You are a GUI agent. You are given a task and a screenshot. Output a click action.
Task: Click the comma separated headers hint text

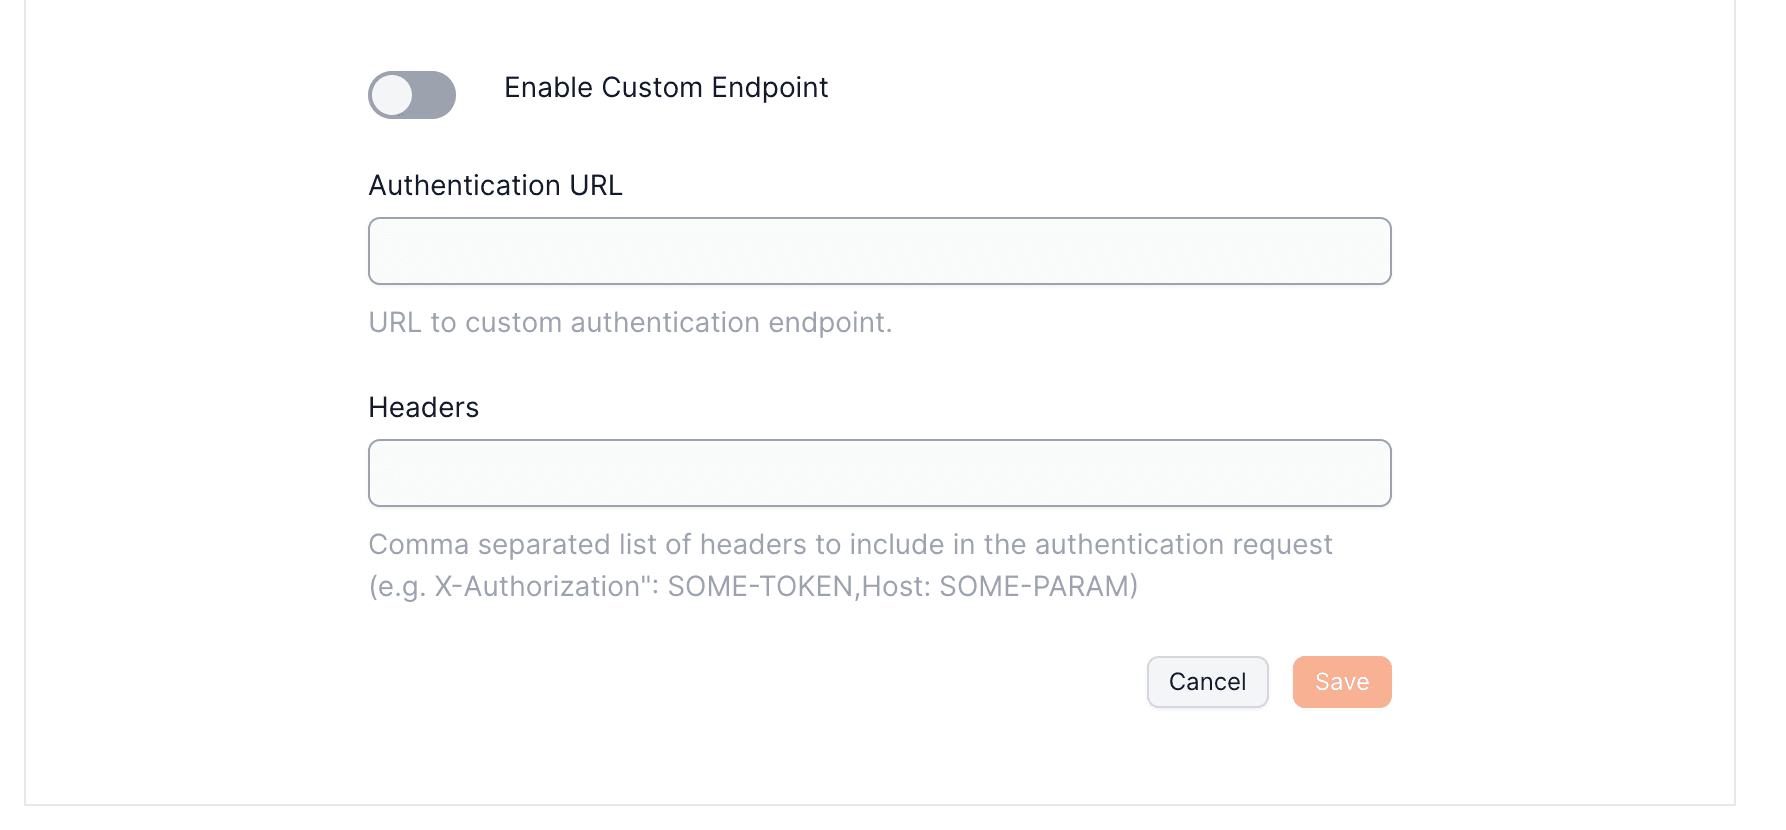(x=850, y=544)
